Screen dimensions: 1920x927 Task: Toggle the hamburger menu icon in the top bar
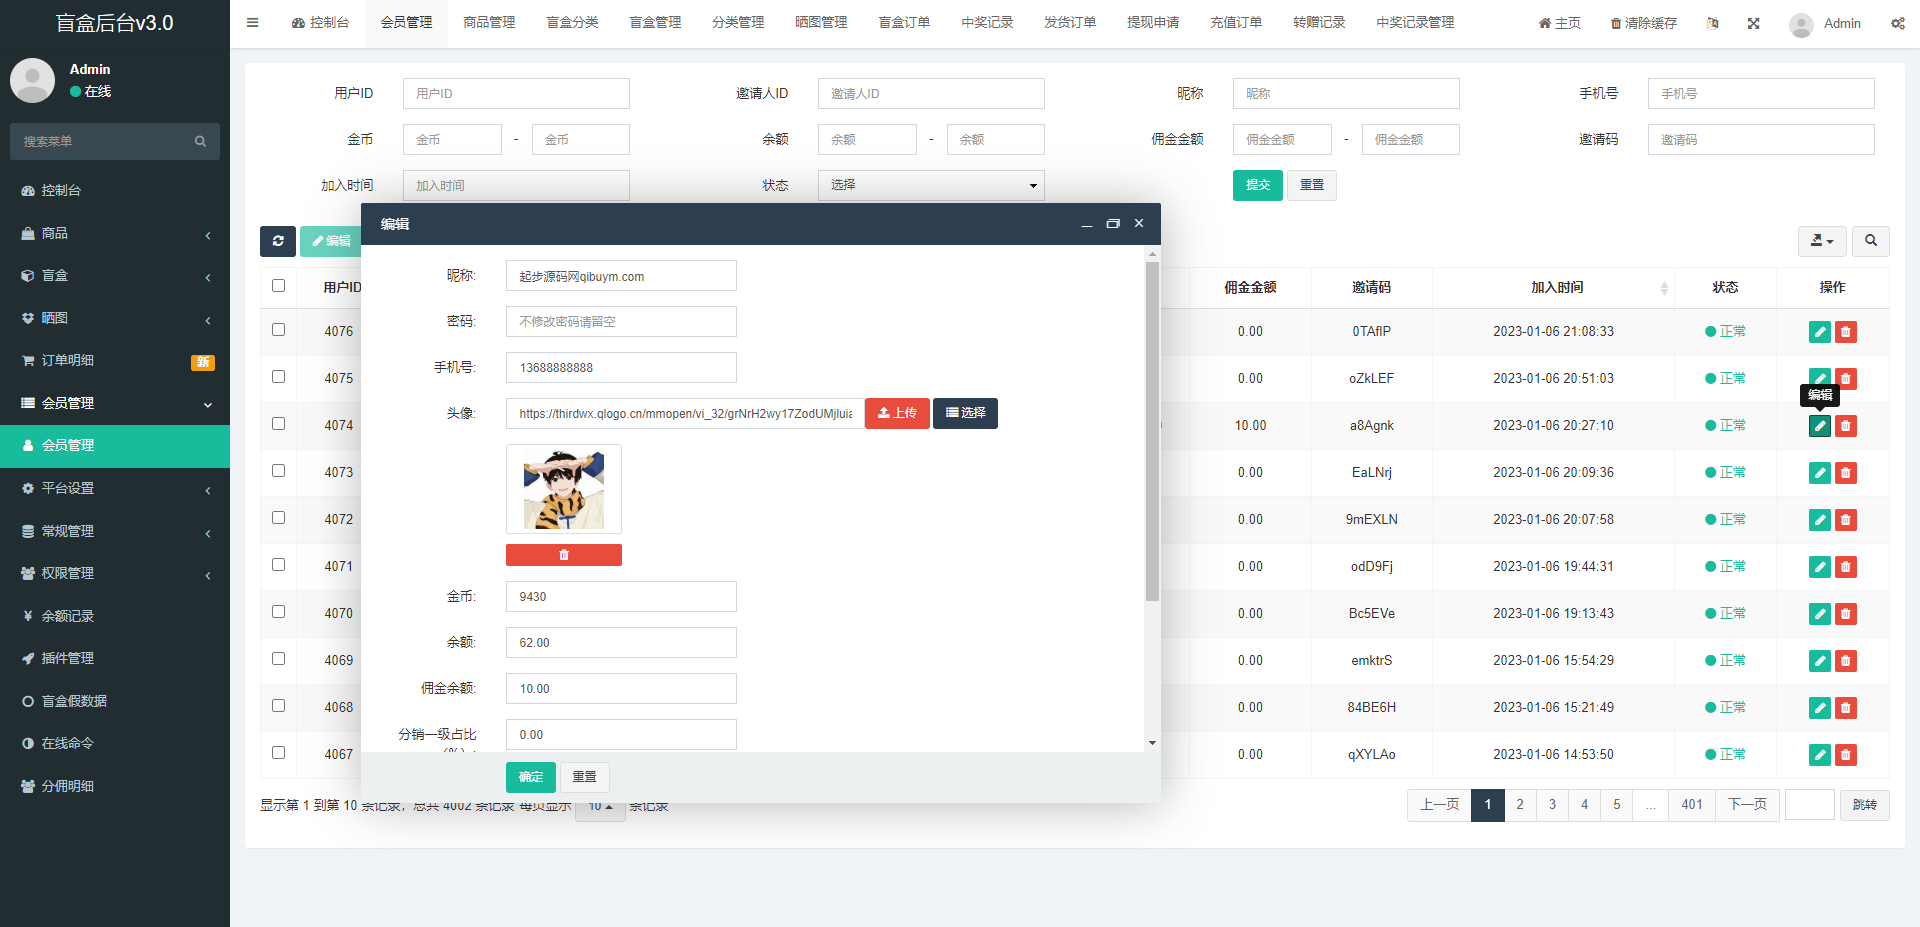tap(252, 23)
